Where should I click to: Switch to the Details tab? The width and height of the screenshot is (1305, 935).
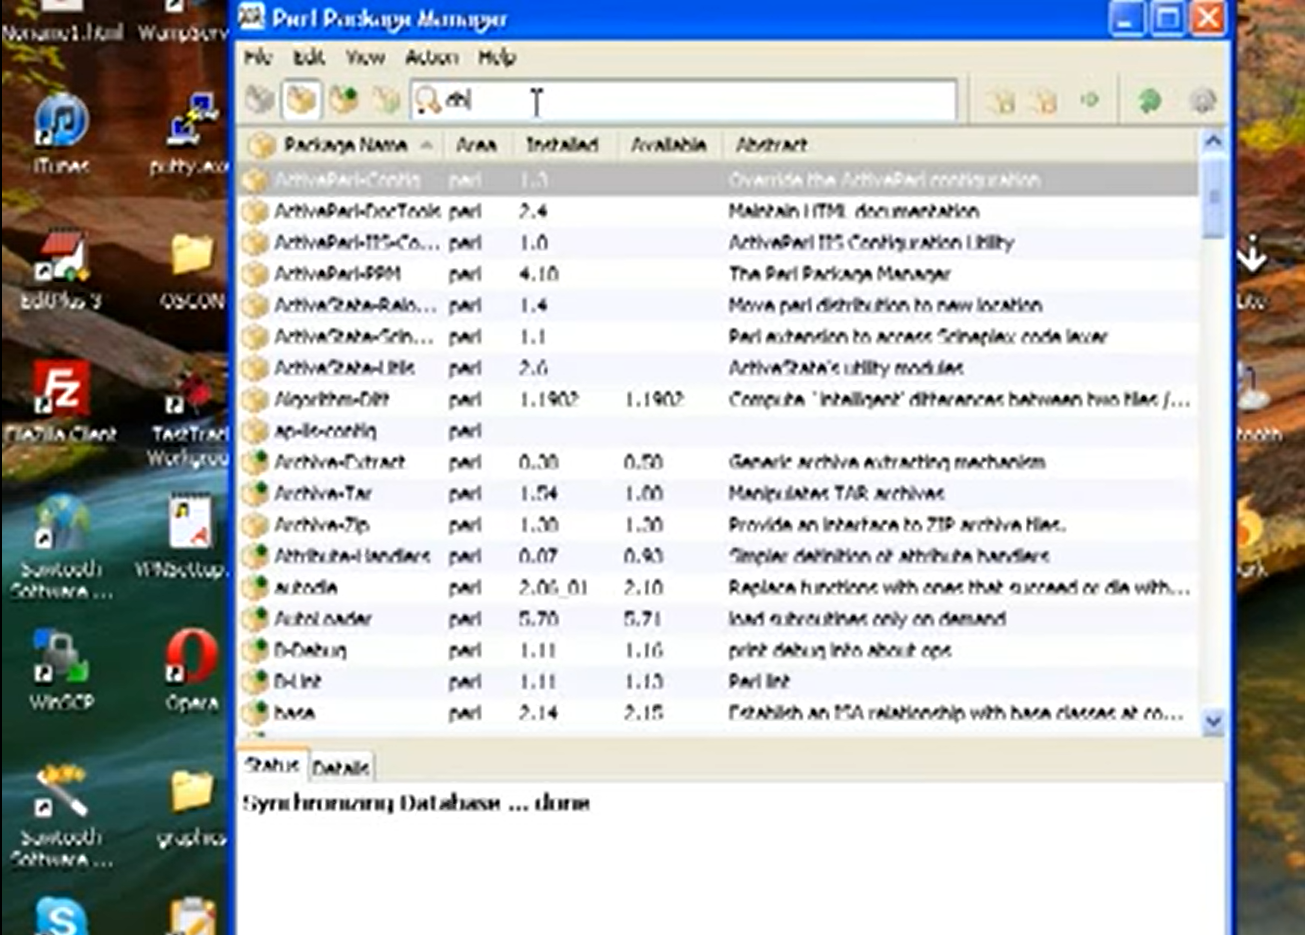341,767
